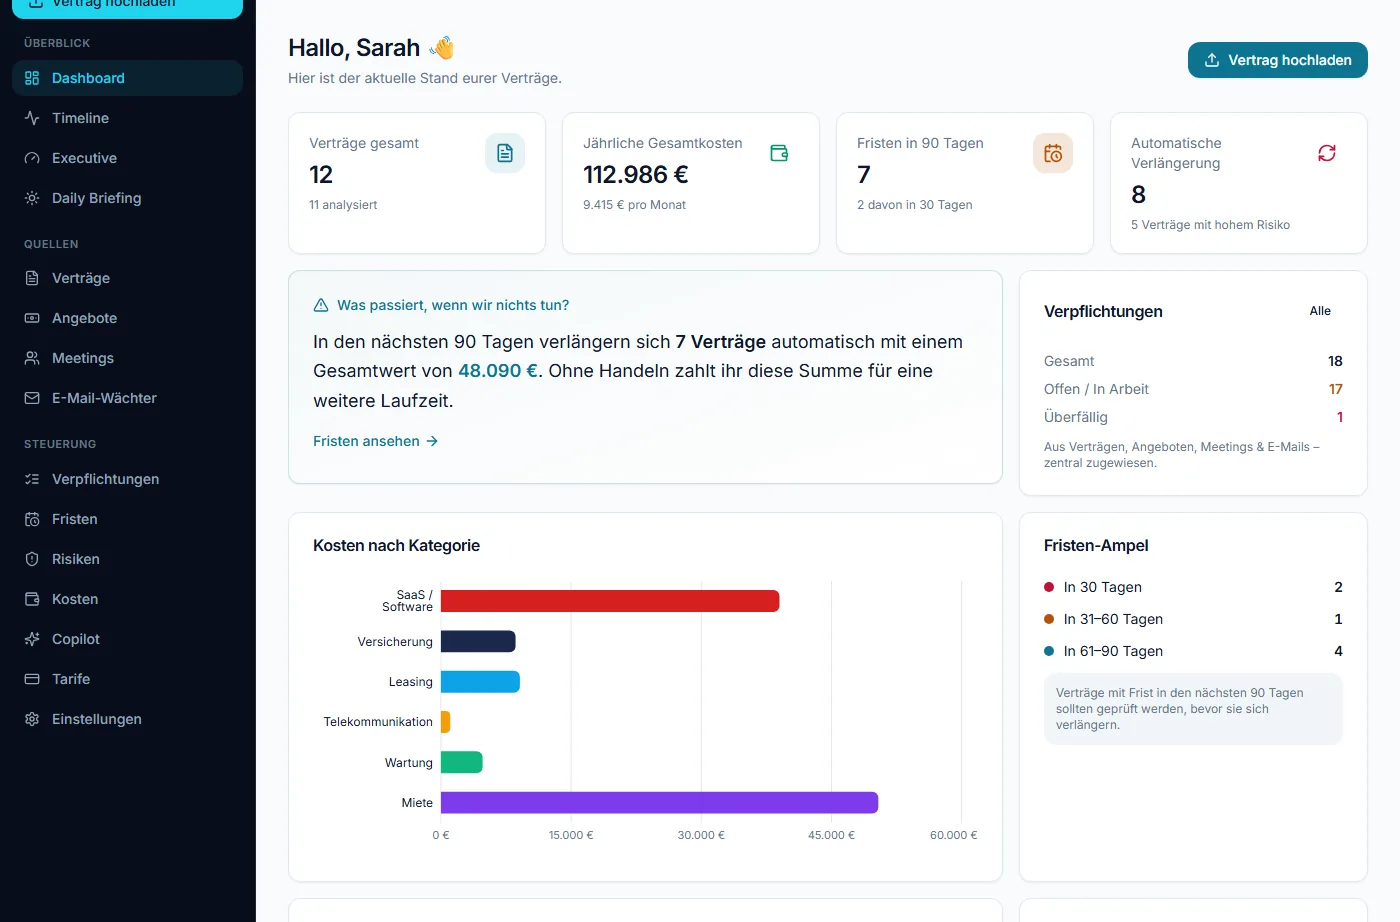Click the dark blue Versicherung bar

pyautogui.click(x=478, y=641)
